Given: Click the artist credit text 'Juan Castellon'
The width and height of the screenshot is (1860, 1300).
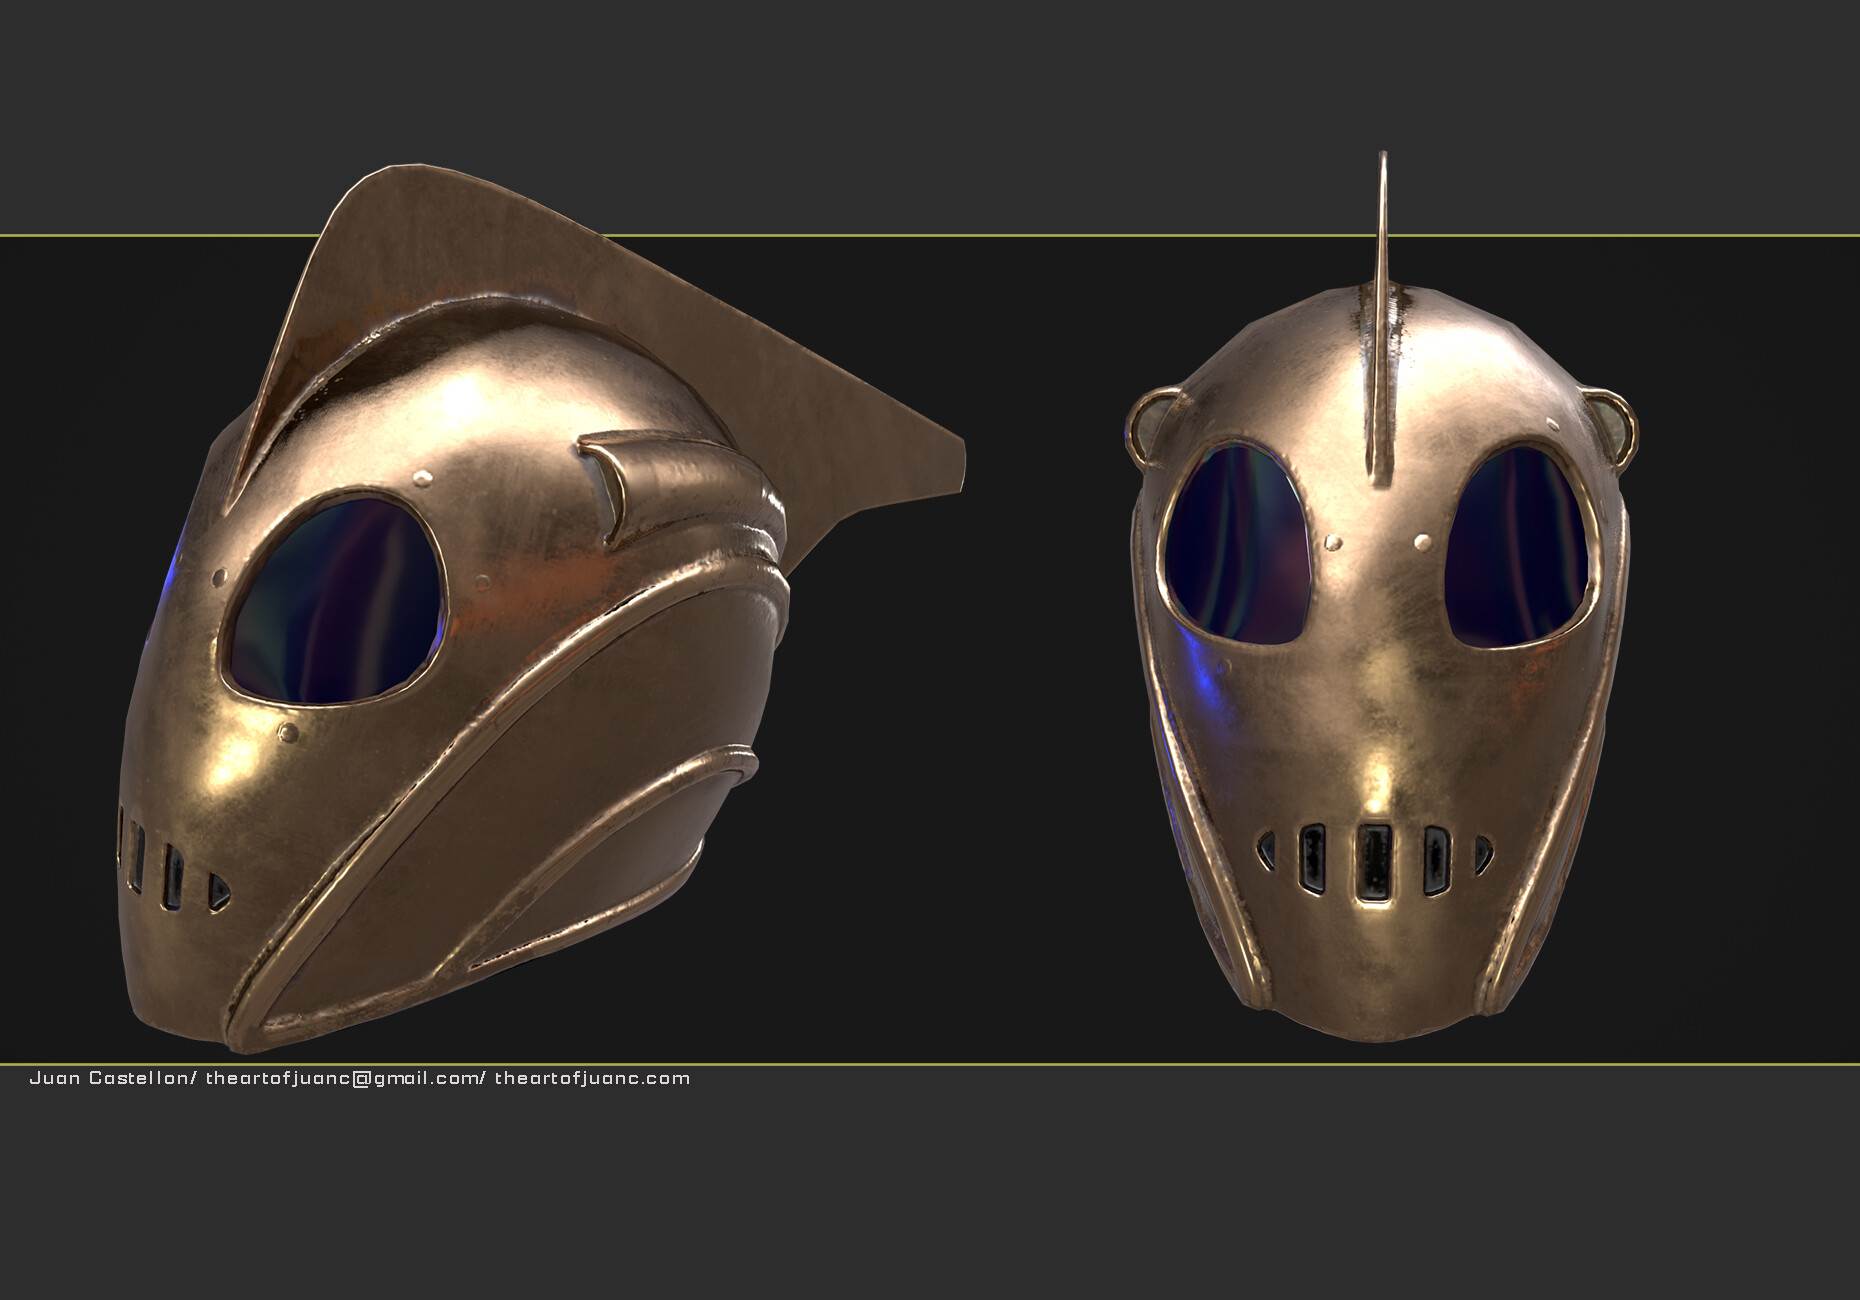Looking at the screenshot, I should pyautogui.click(x=109, y=1078).
